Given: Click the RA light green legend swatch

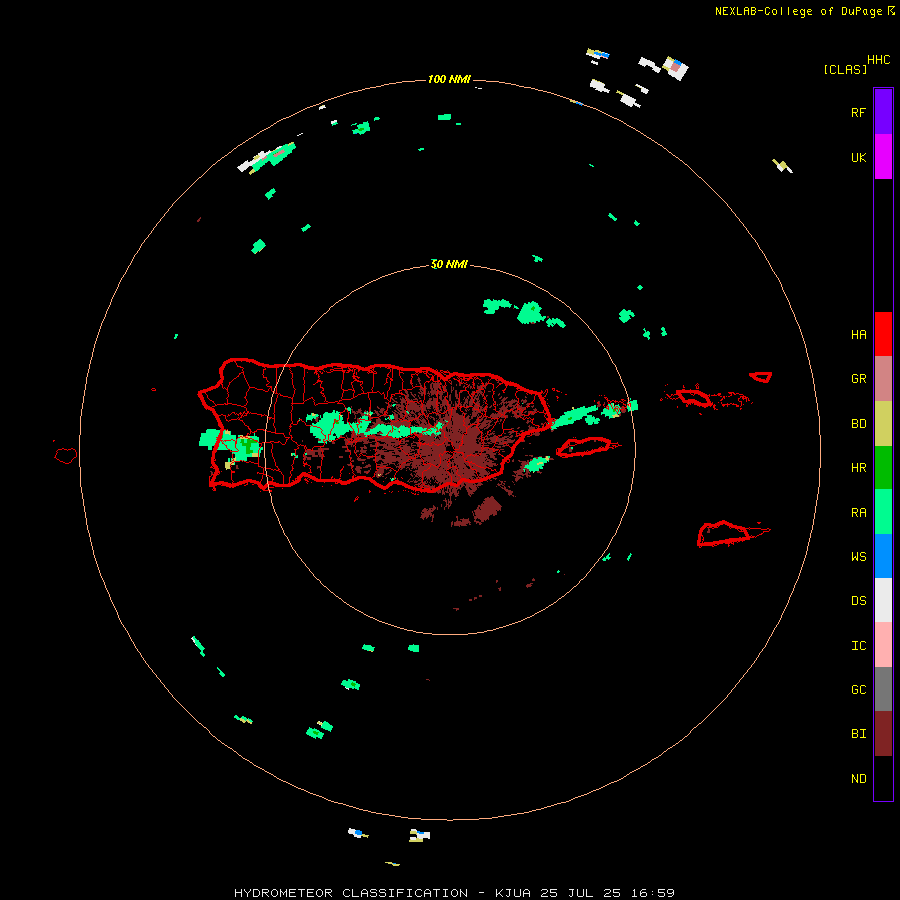Looking at the screenshot, I should click(x=883, y=512).
